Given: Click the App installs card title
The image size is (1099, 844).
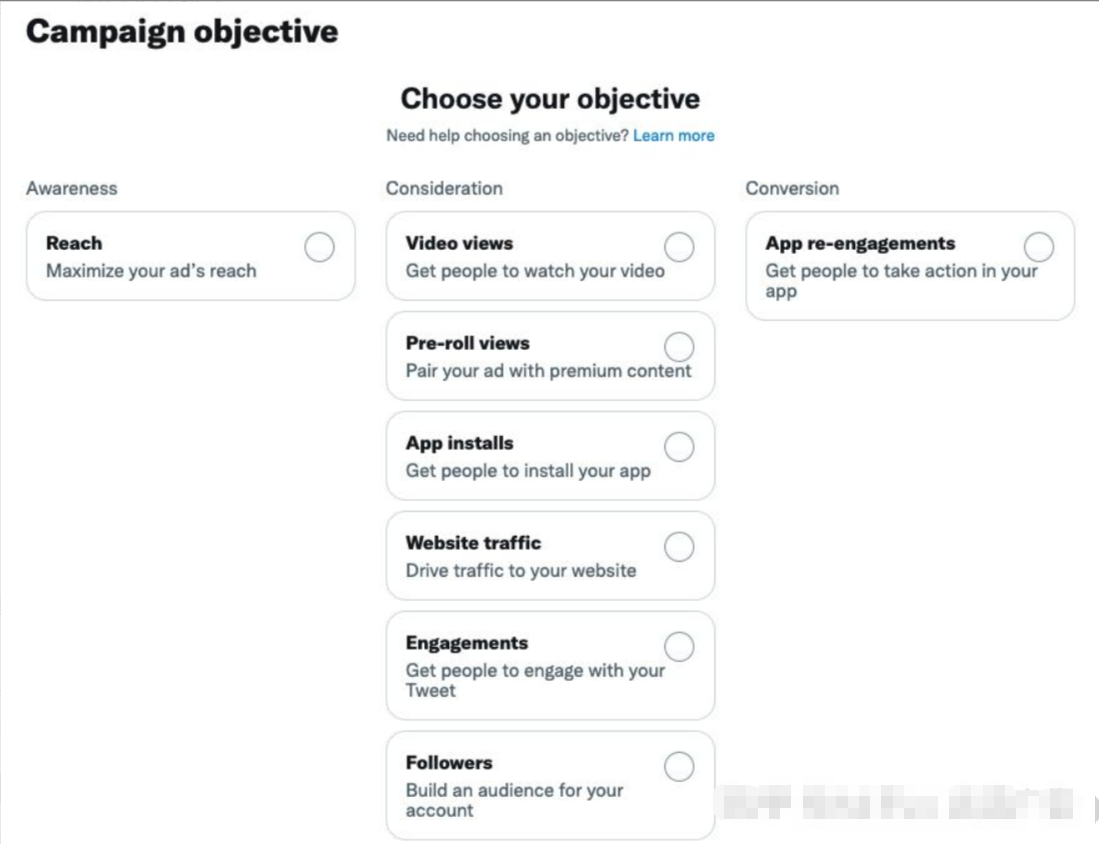Looking at the screenshot, I should (459, 443).
